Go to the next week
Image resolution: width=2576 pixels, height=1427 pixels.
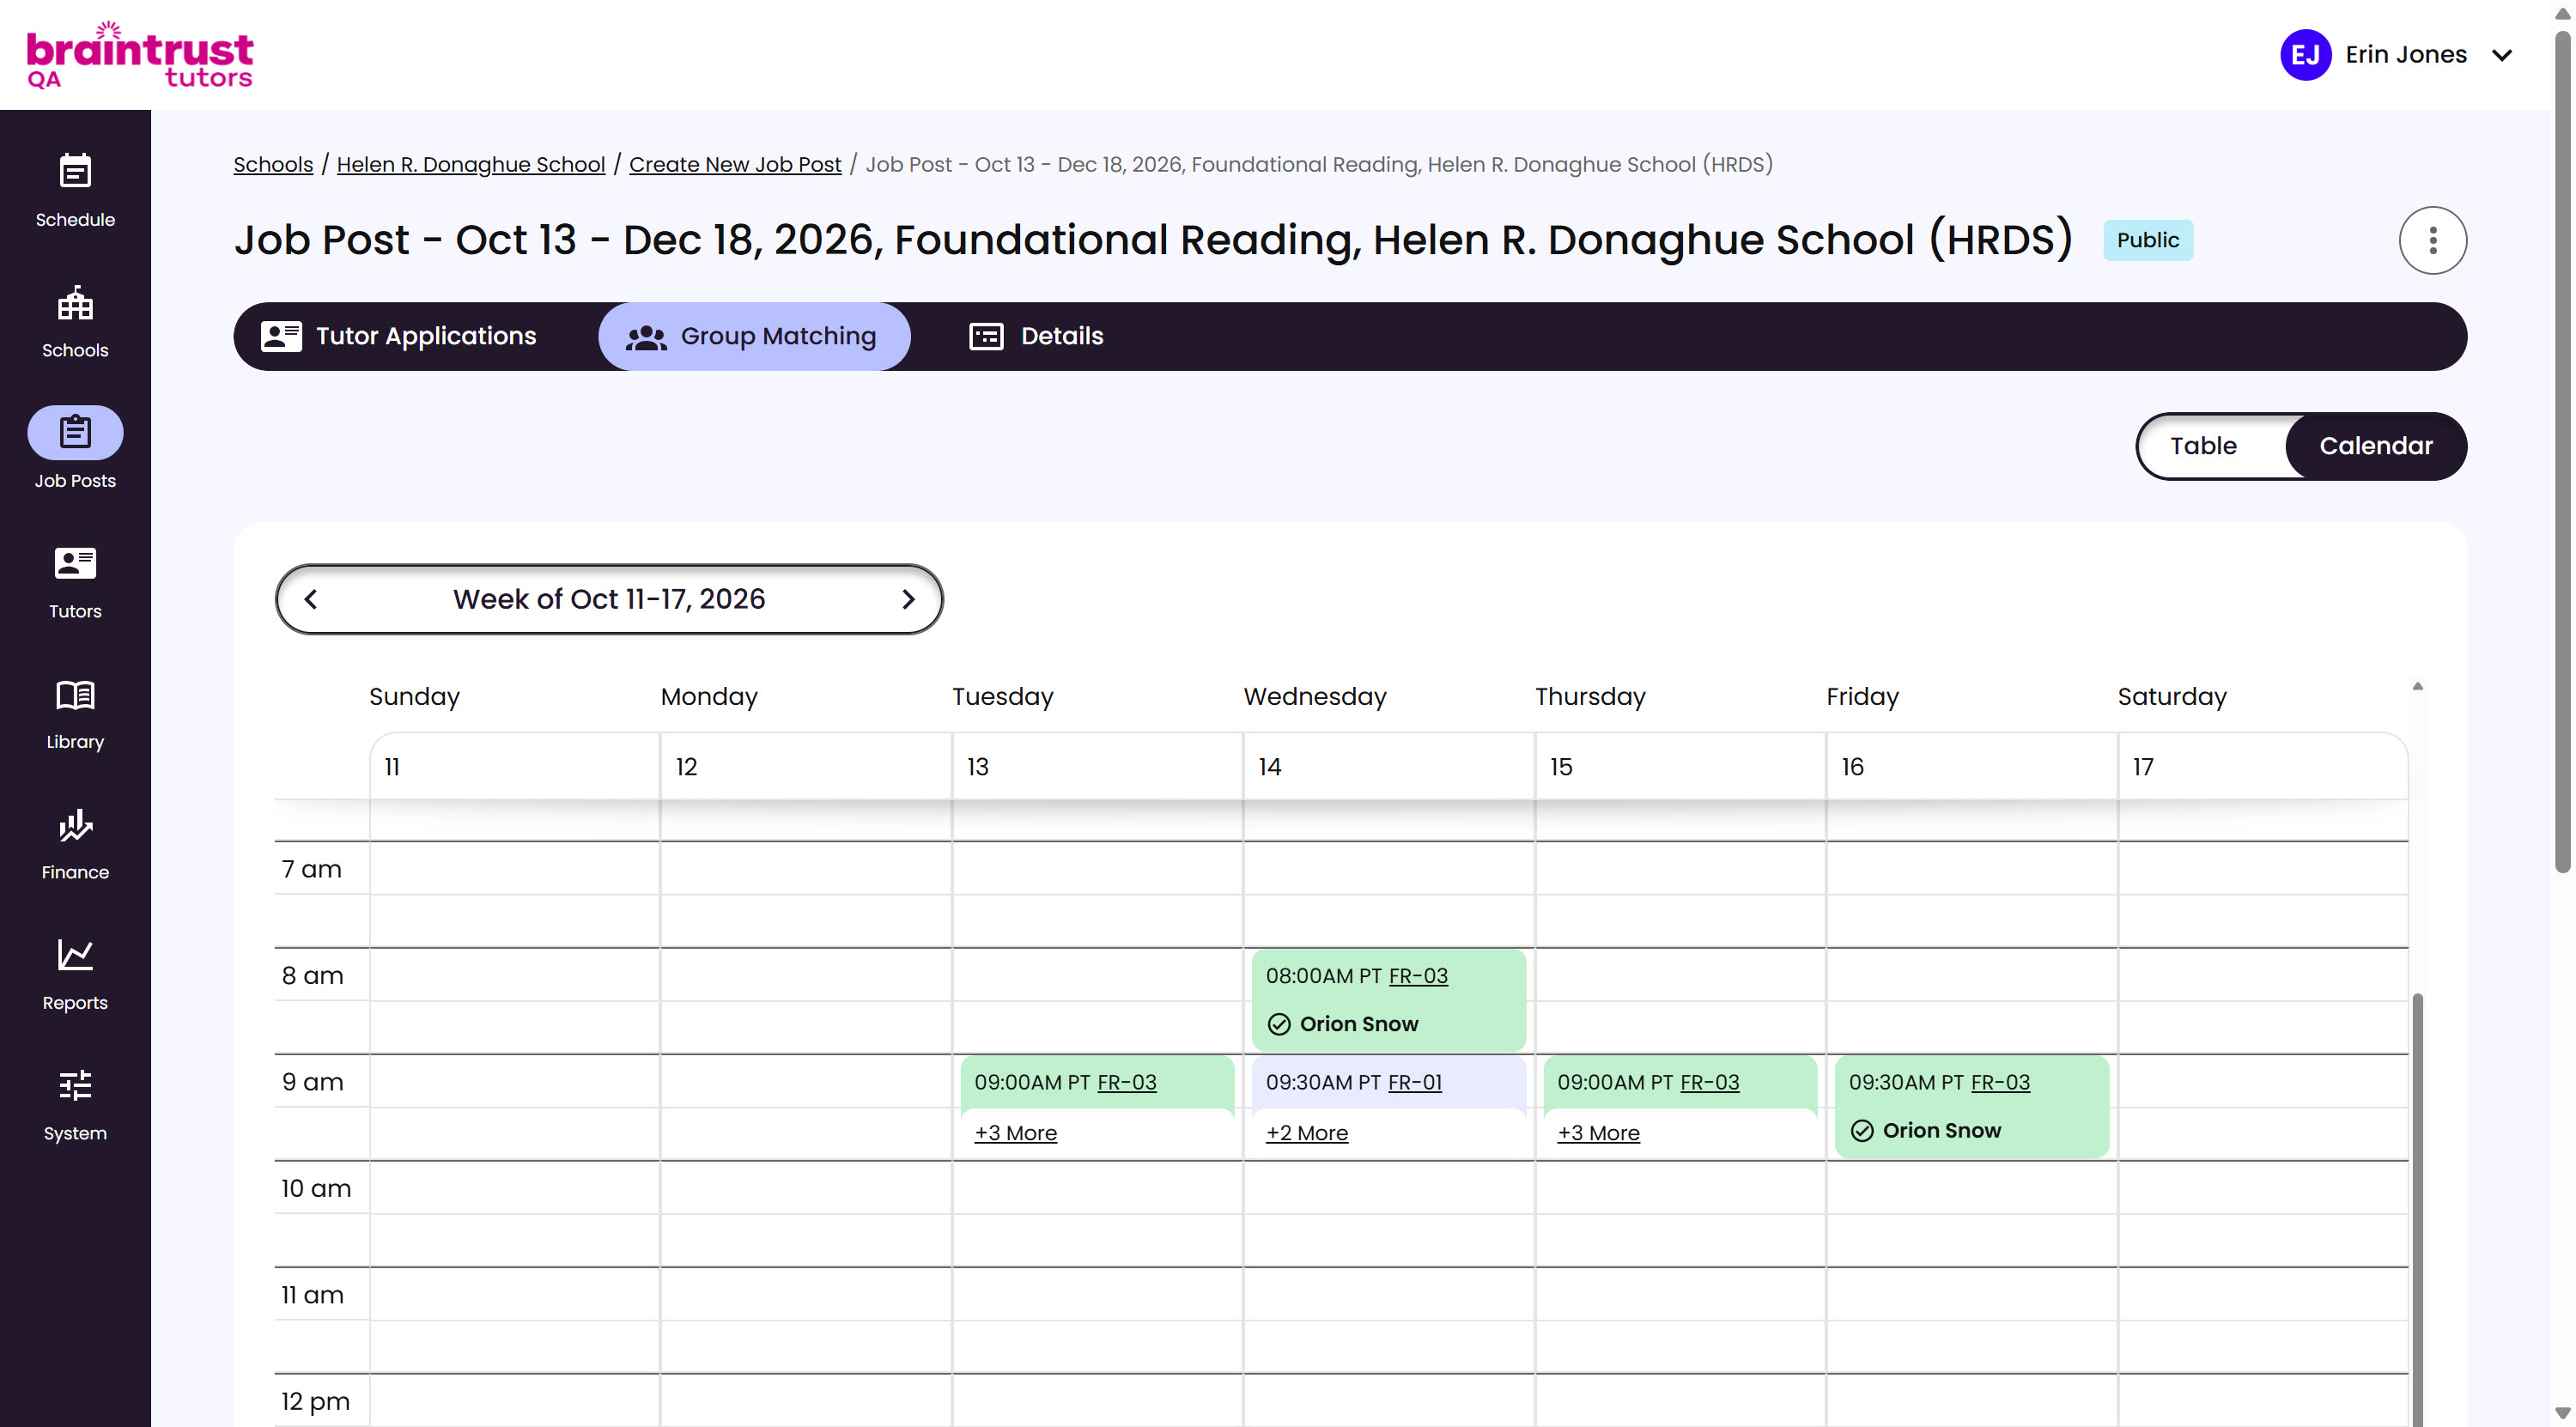(x=908, y=599)
